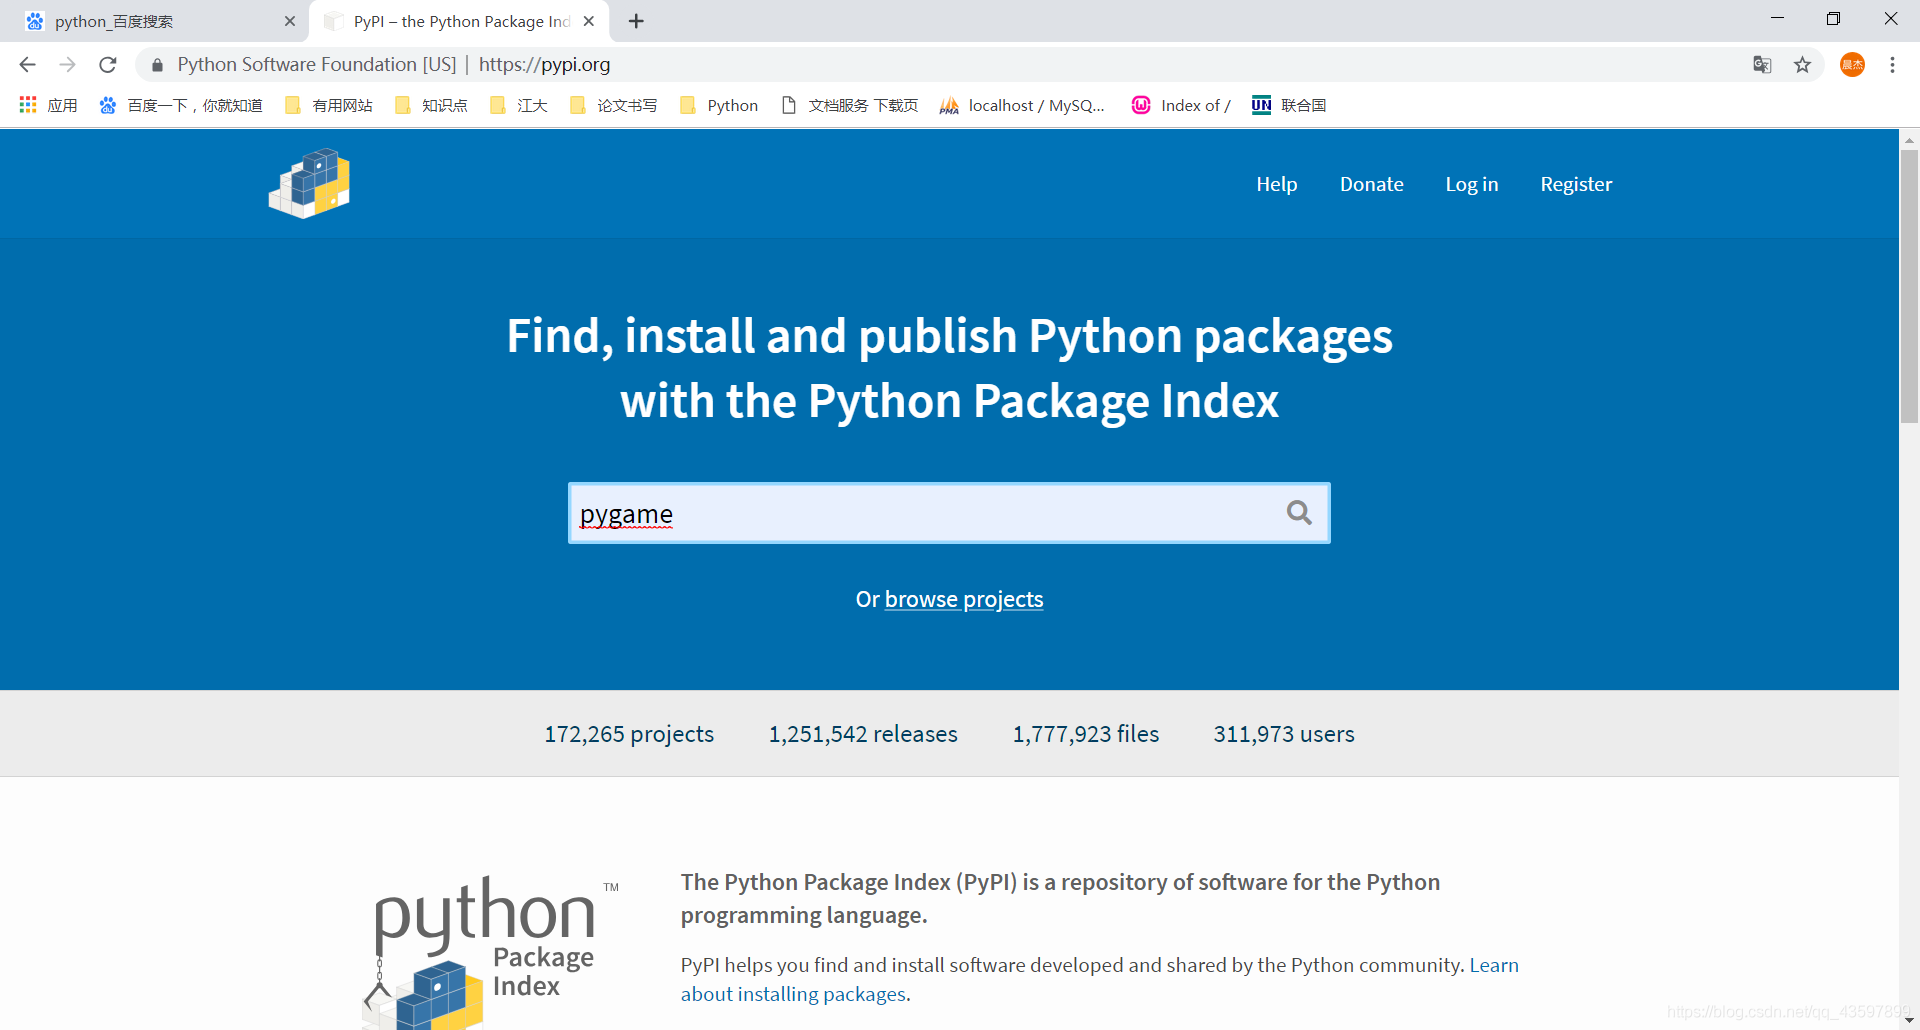Click the Log in link
1920x1030 pixels.
point(1471,184)
